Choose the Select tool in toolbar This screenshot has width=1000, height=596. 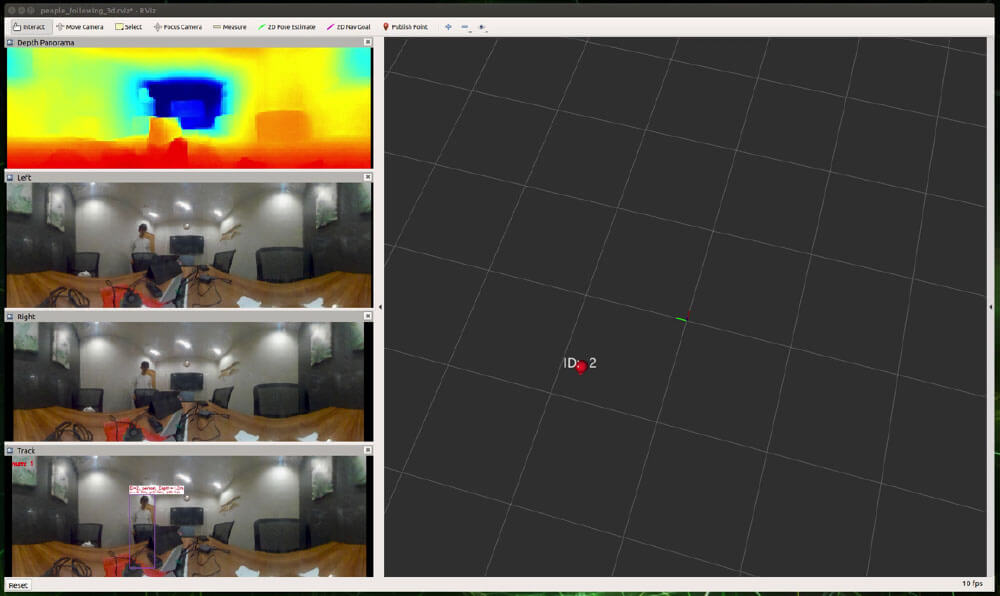point(127,27)
